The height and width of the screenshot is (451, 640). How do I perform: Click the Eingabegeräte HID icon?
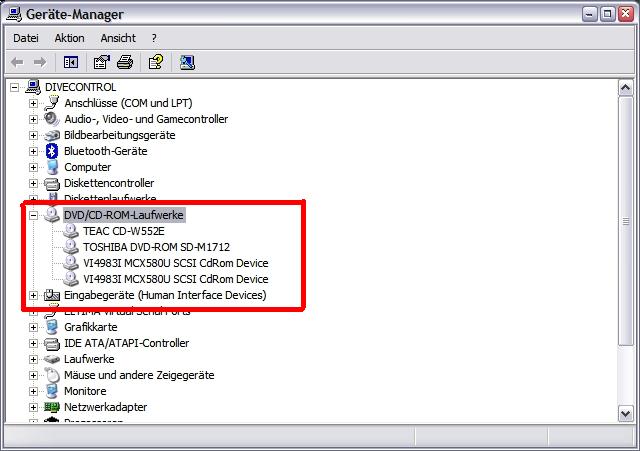pyautogui.click(x=52, y=295)
